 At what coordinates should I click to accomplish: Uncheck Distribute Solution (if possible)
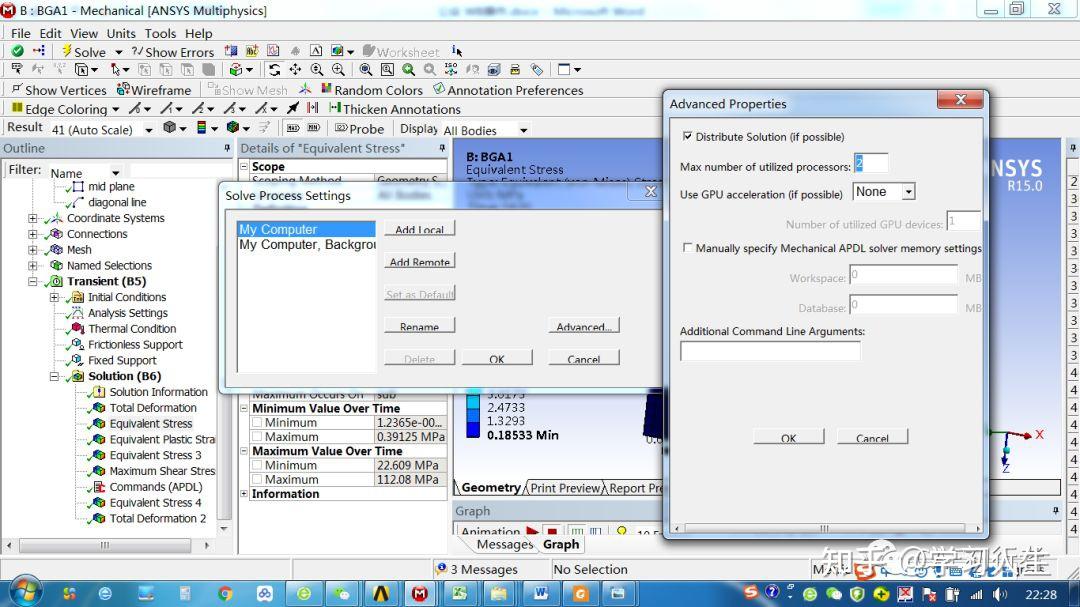(x=687, y=136)
